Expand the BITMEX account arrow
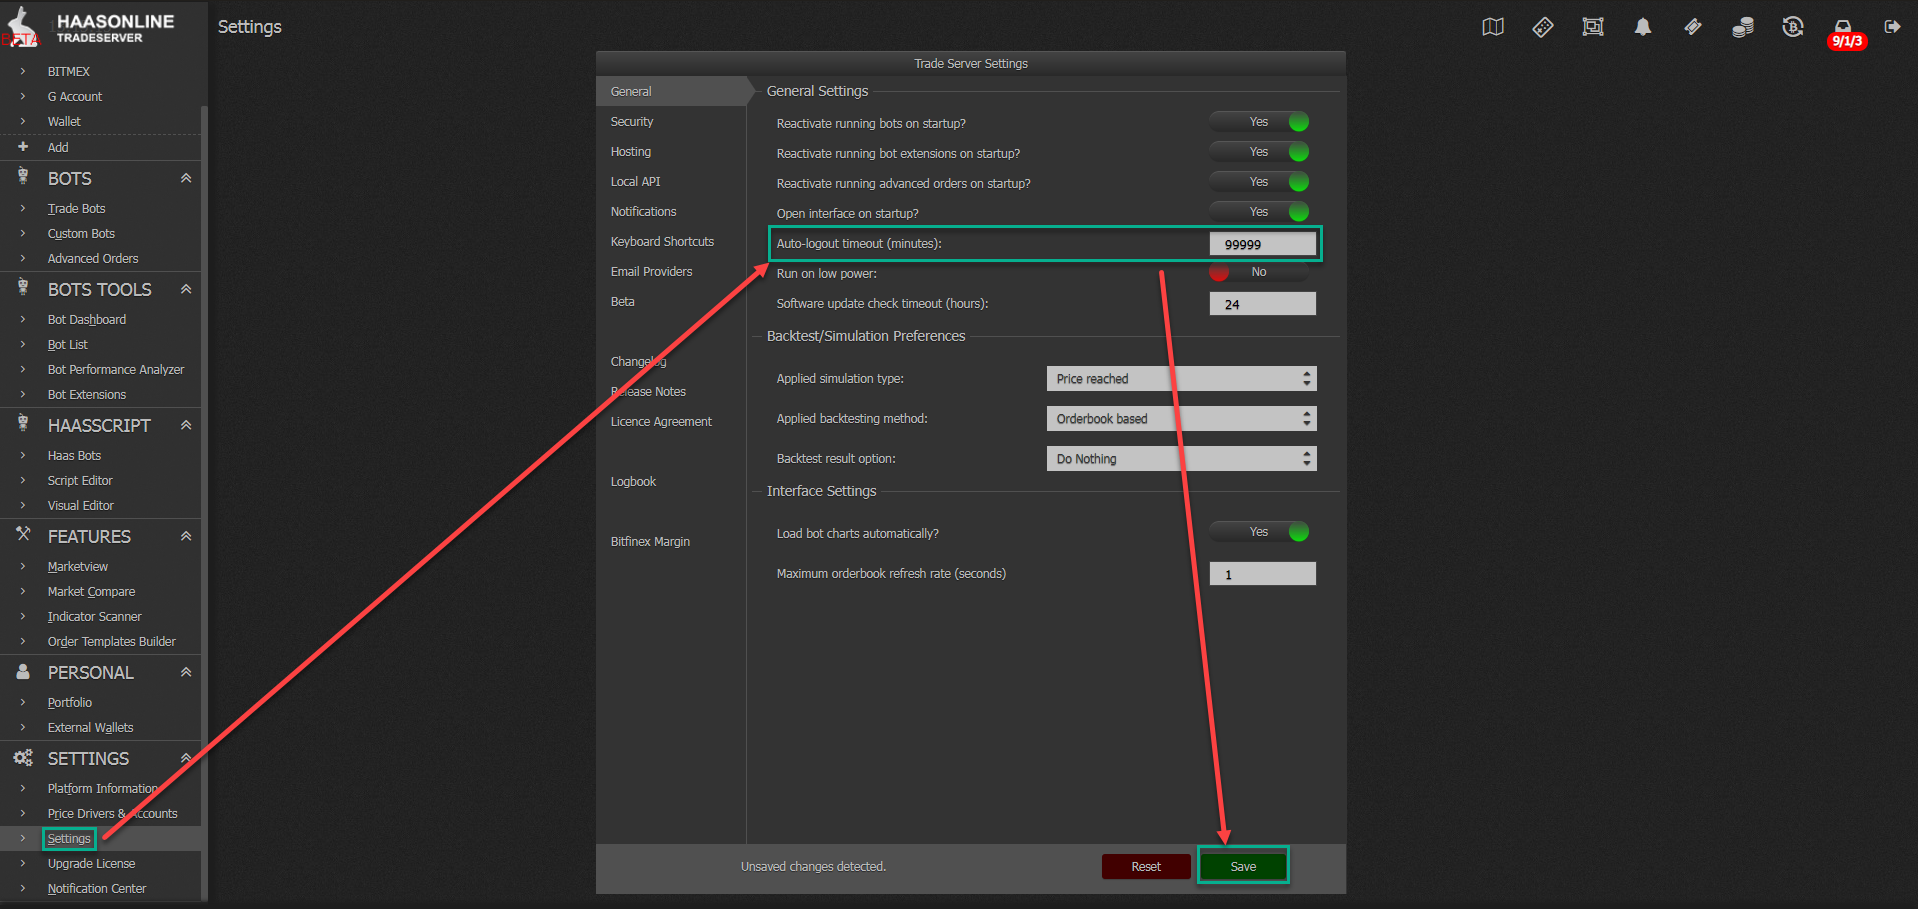The width and height of the screenshot is (1918, 909). 23,71
